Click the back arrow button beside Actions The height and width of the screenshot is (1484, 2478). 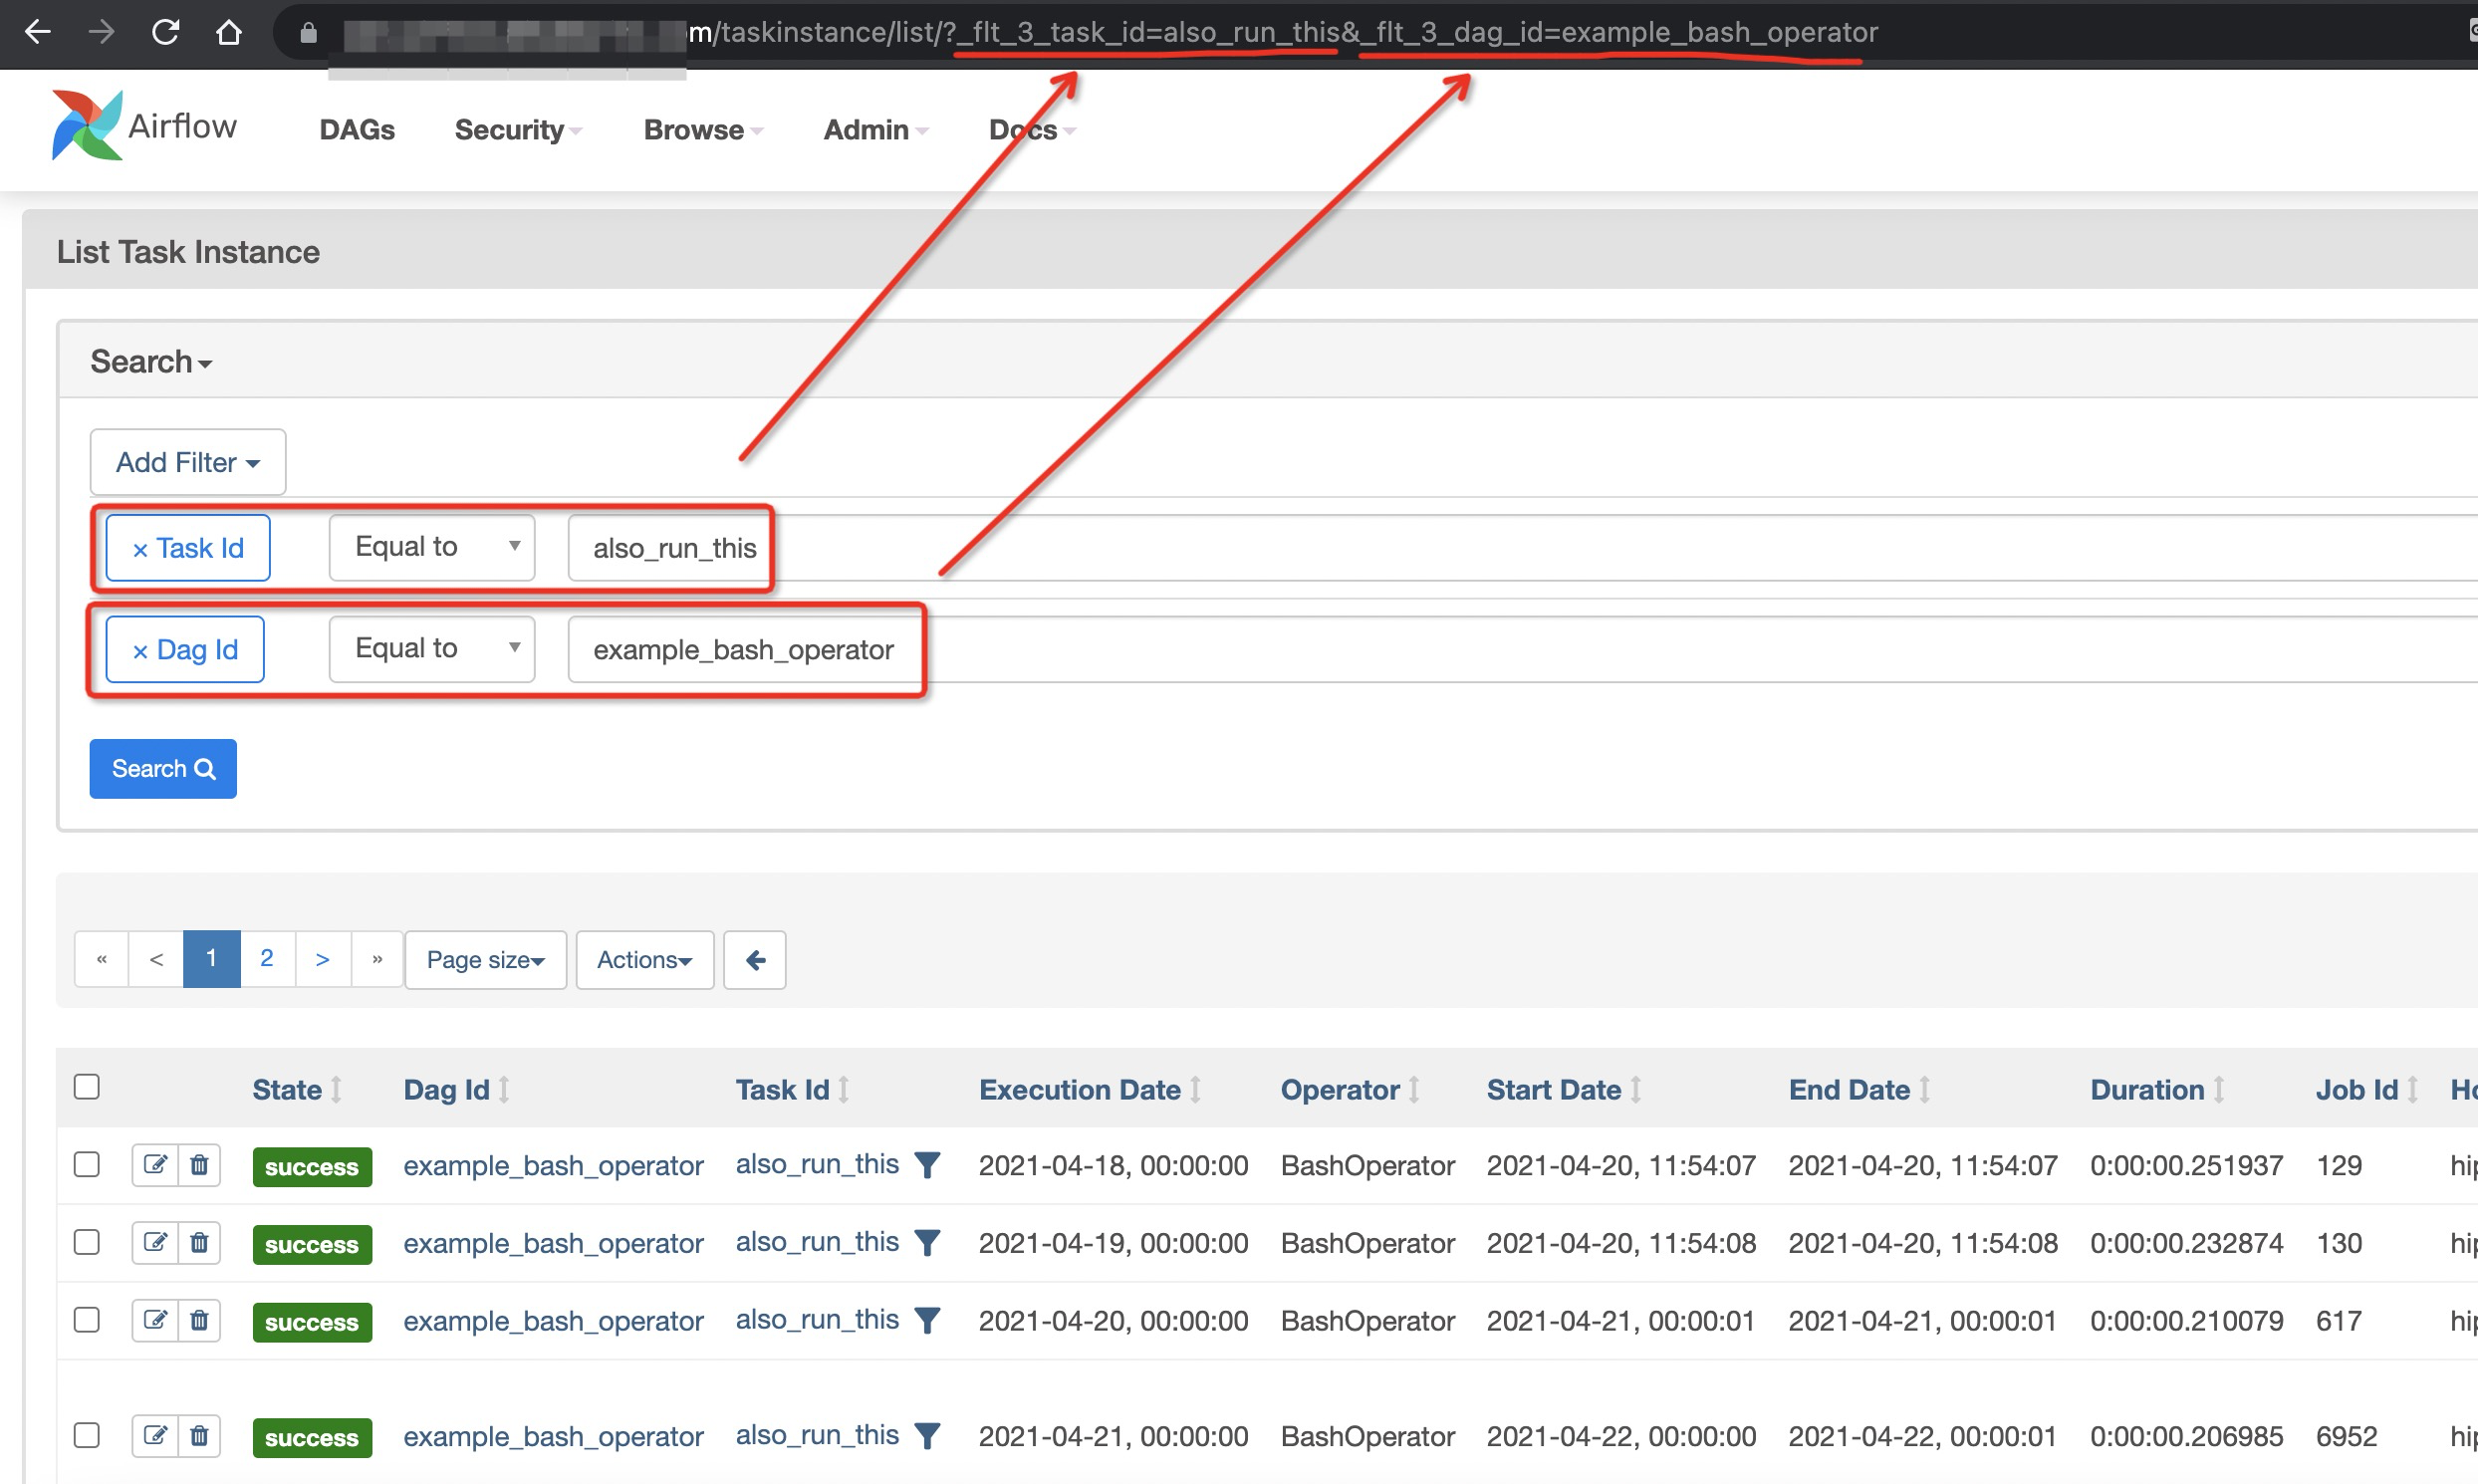pyautogui.click(x=755, y=960)
